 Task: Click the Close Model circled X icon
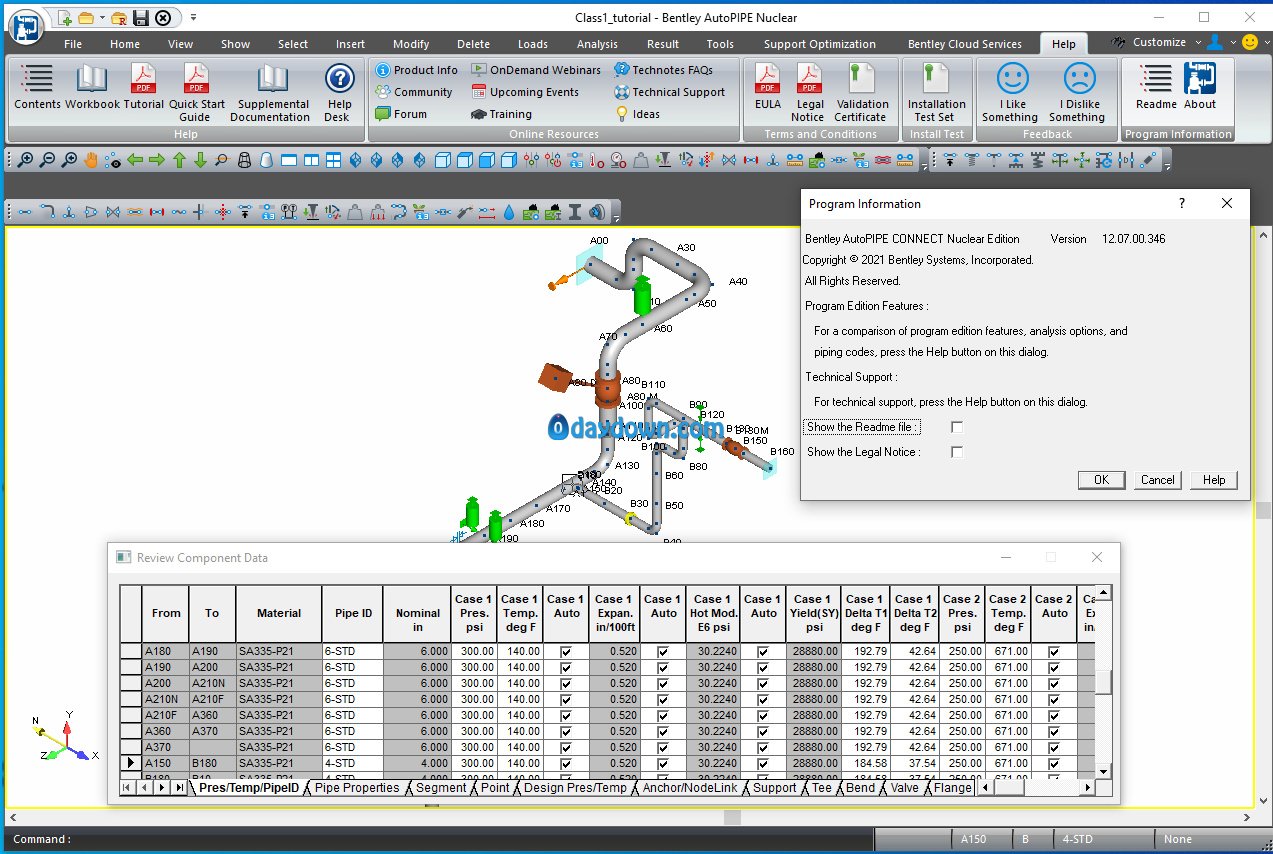[162, 18]
